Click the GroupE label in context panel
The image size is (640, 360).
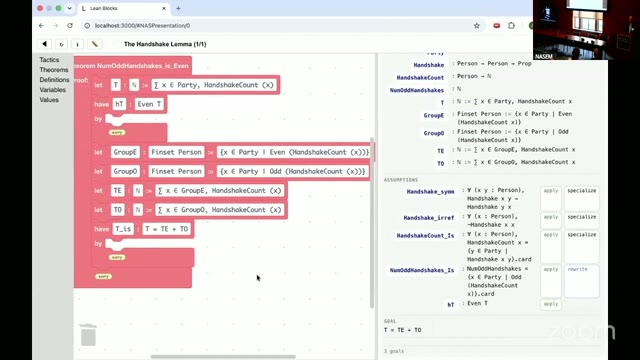(433, 116)
